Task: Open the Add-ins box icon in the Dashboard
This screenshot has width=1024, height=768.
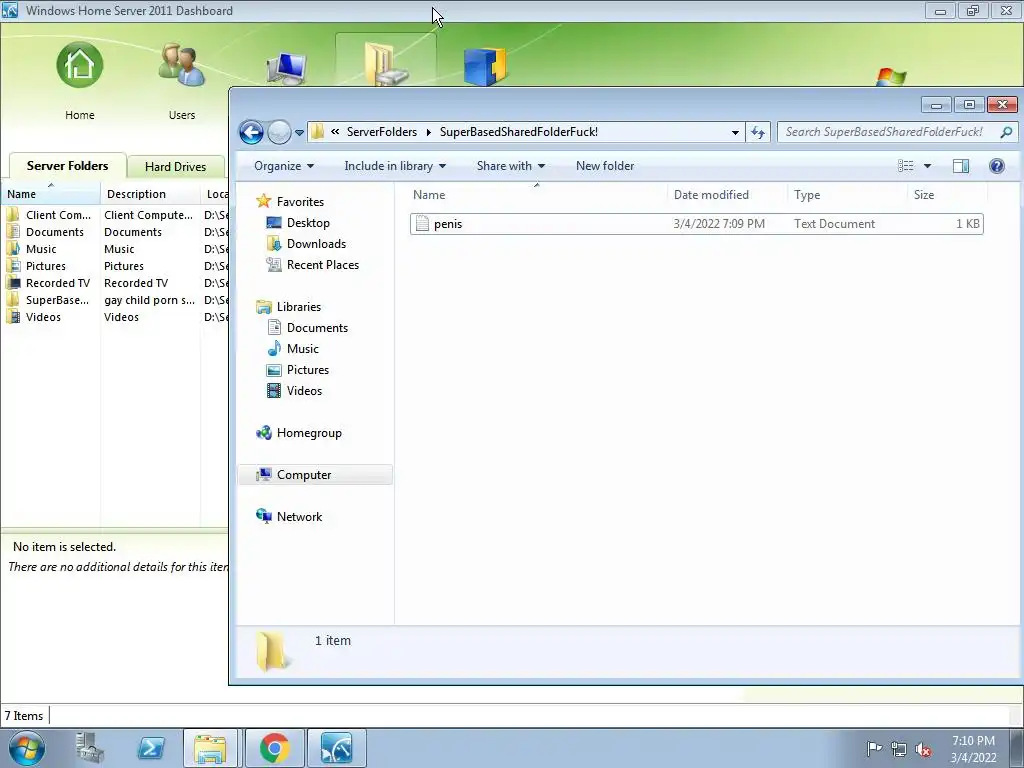Action: 485,67
